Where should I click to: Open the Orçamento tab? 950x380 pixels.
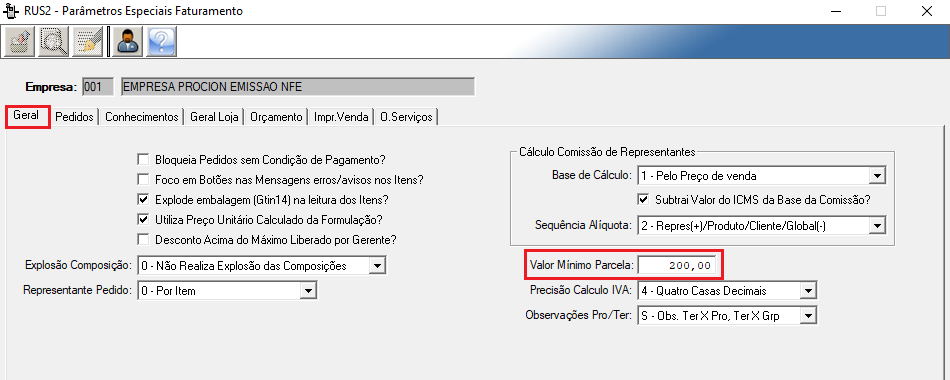[x=276, y=117]
